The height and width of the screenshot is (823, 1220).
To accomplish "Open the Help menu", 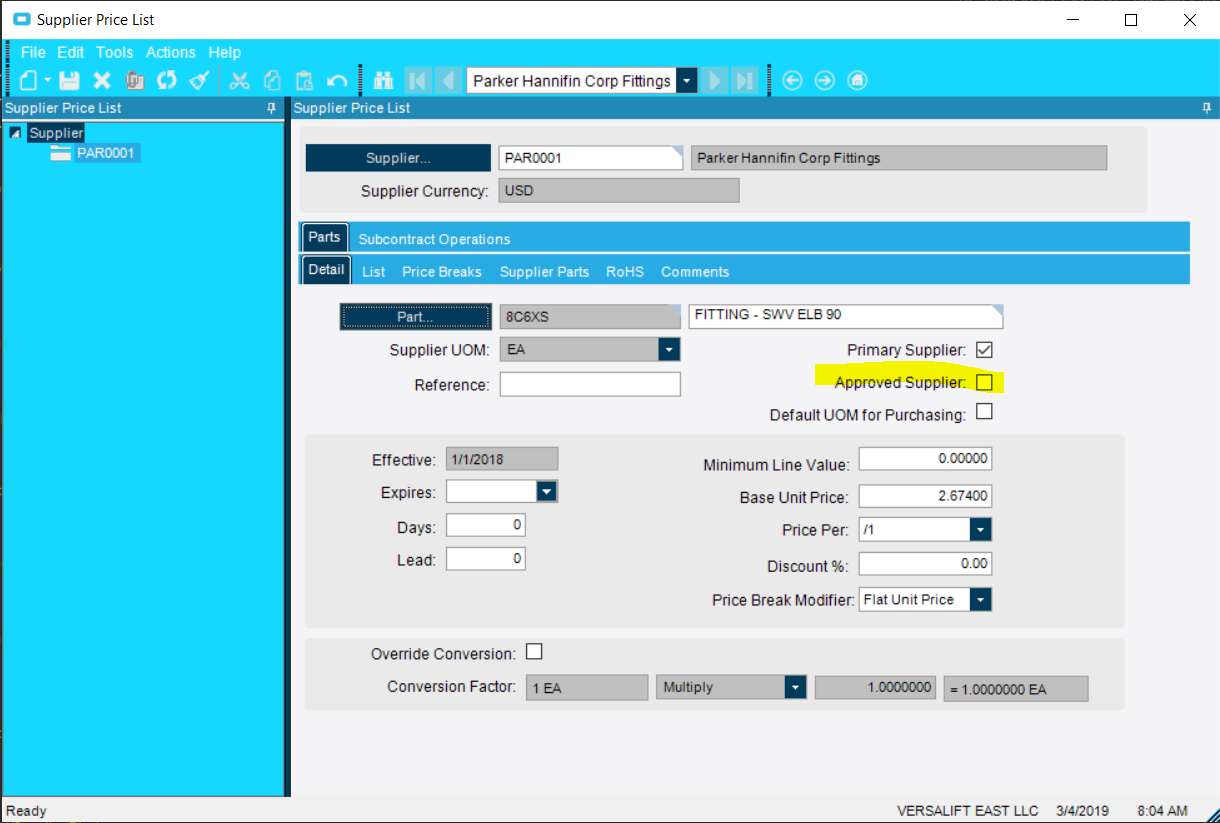I will click(x=225, y=52).
